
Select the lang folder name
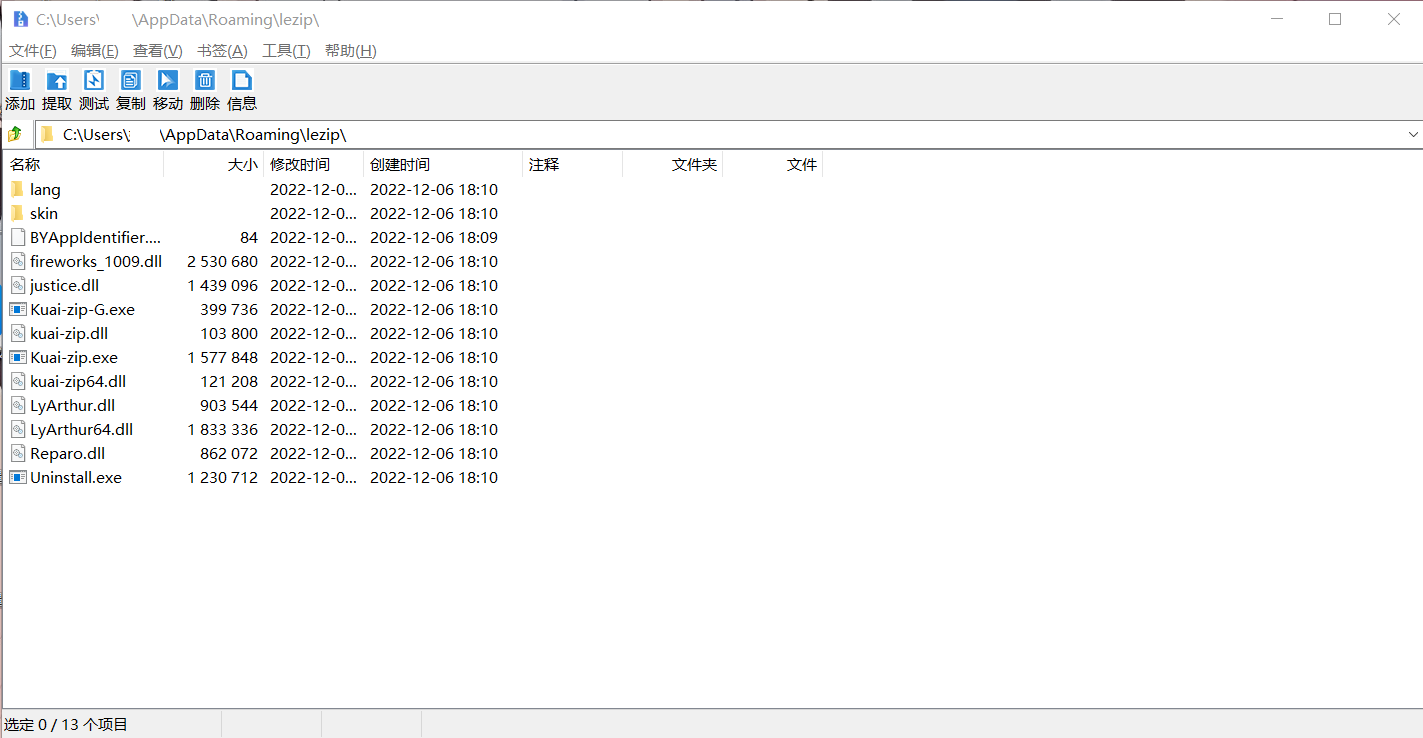pyautogui.click(x=45, y=189)
